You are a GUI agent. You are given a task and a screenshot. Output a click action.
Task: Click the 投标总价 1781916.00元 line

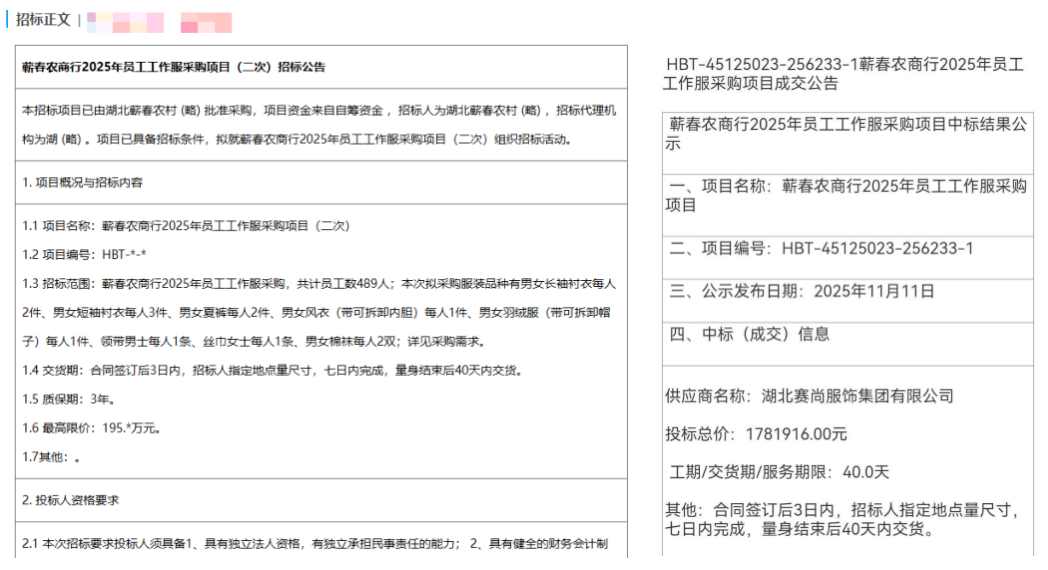(x=756, y=434)
